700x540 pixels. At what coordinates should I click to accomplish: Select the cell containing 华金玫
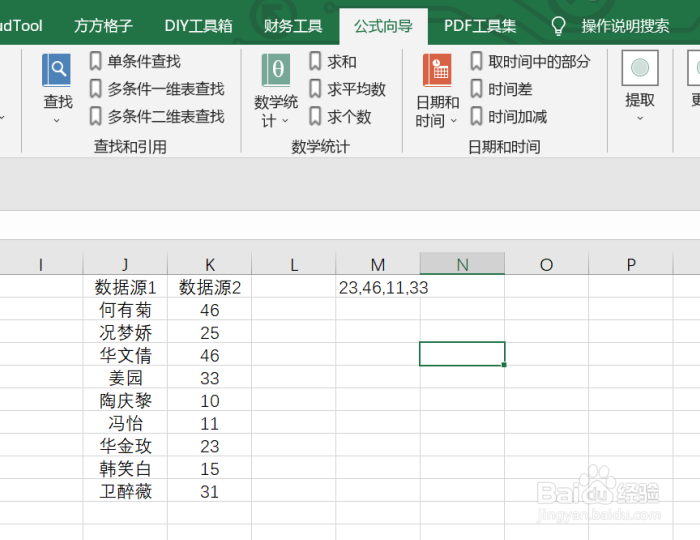point(125,446)
